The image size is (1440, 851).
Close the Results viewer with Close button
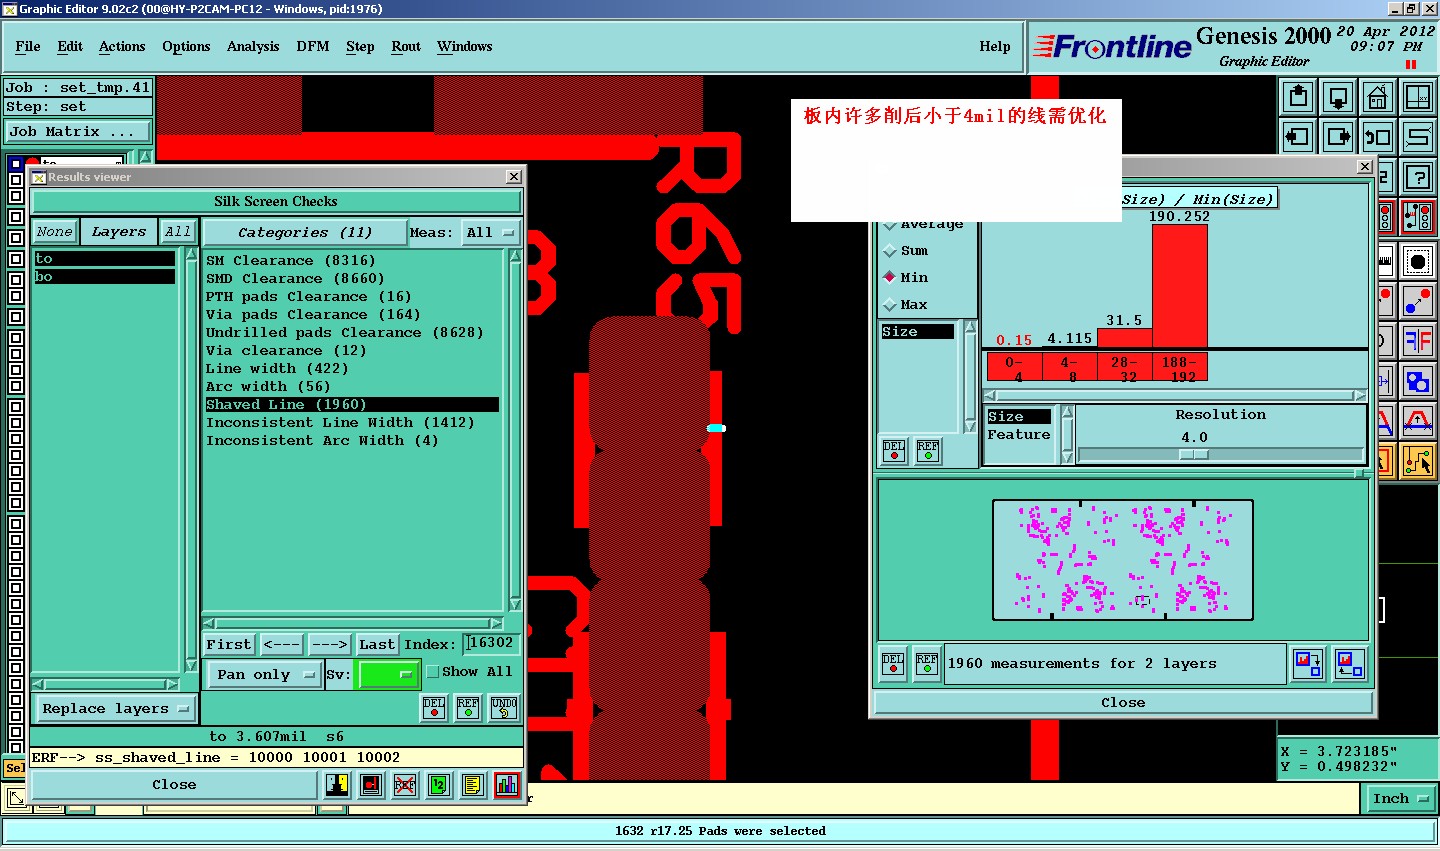174,785
